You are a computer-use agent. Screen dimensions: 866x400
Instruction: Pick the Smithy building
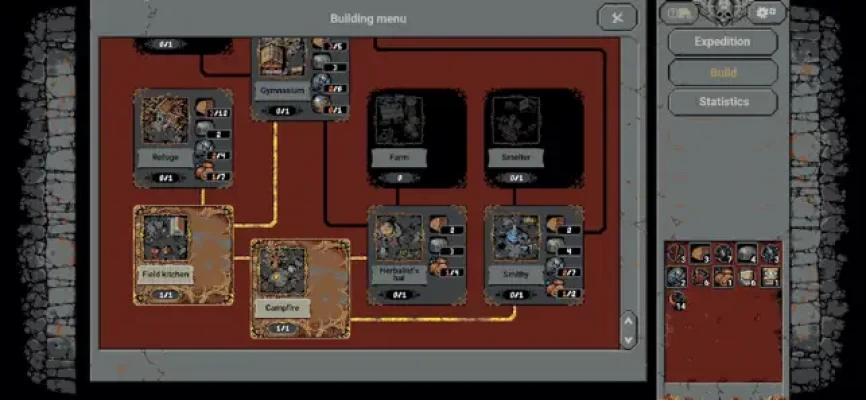click(515, 238)
